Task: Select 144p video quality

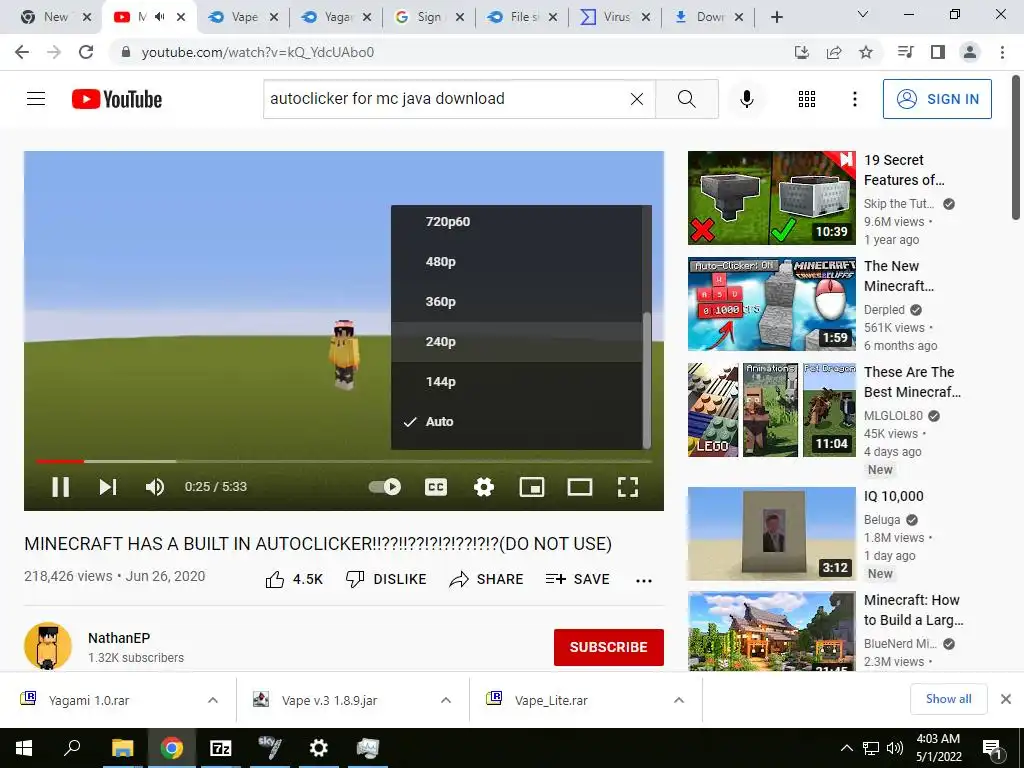Action: [x=517, y=381]
